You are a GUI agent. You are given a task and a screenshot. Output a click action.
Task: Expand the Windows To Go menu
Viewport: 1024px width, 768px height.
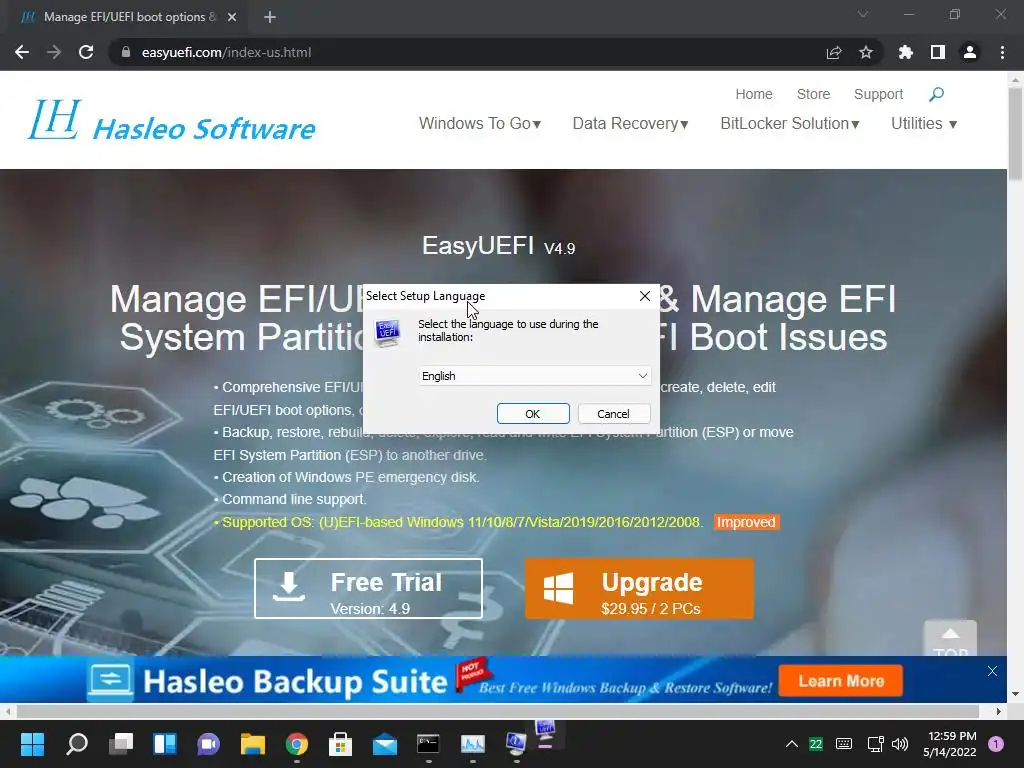click(x=480, y=123)
